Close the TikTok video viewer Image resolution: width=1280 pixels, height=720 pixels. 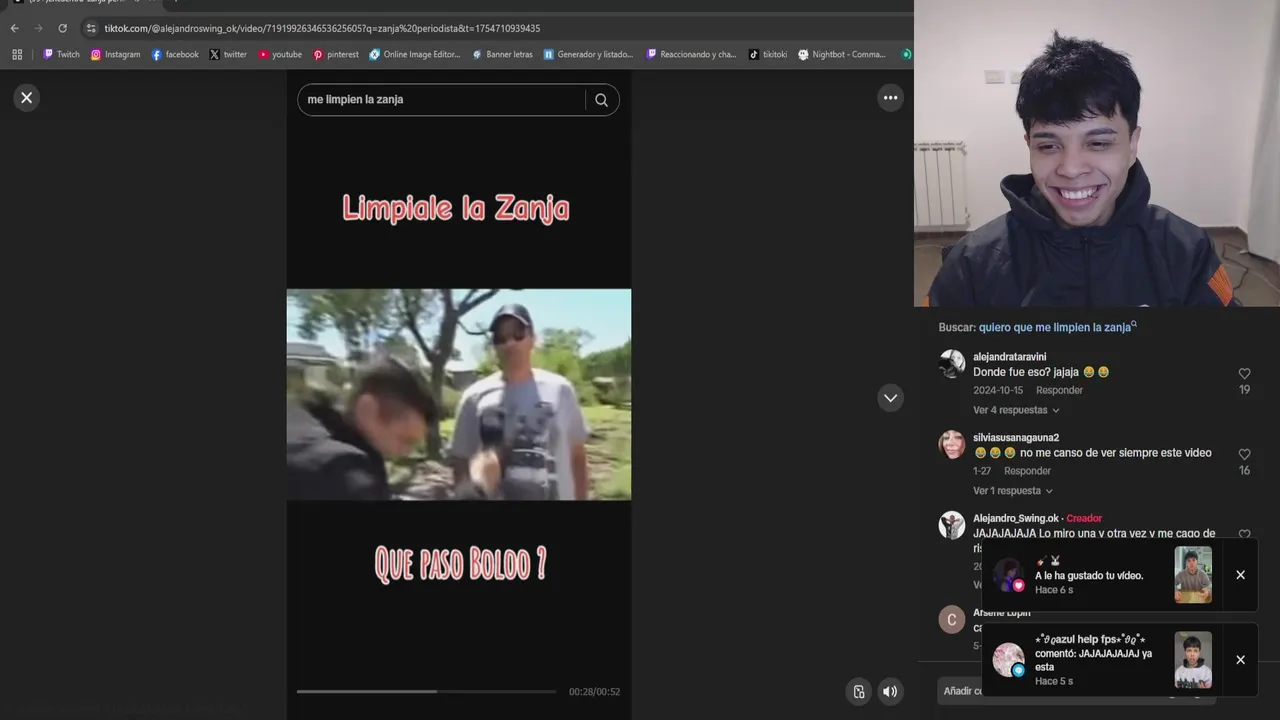27,97
